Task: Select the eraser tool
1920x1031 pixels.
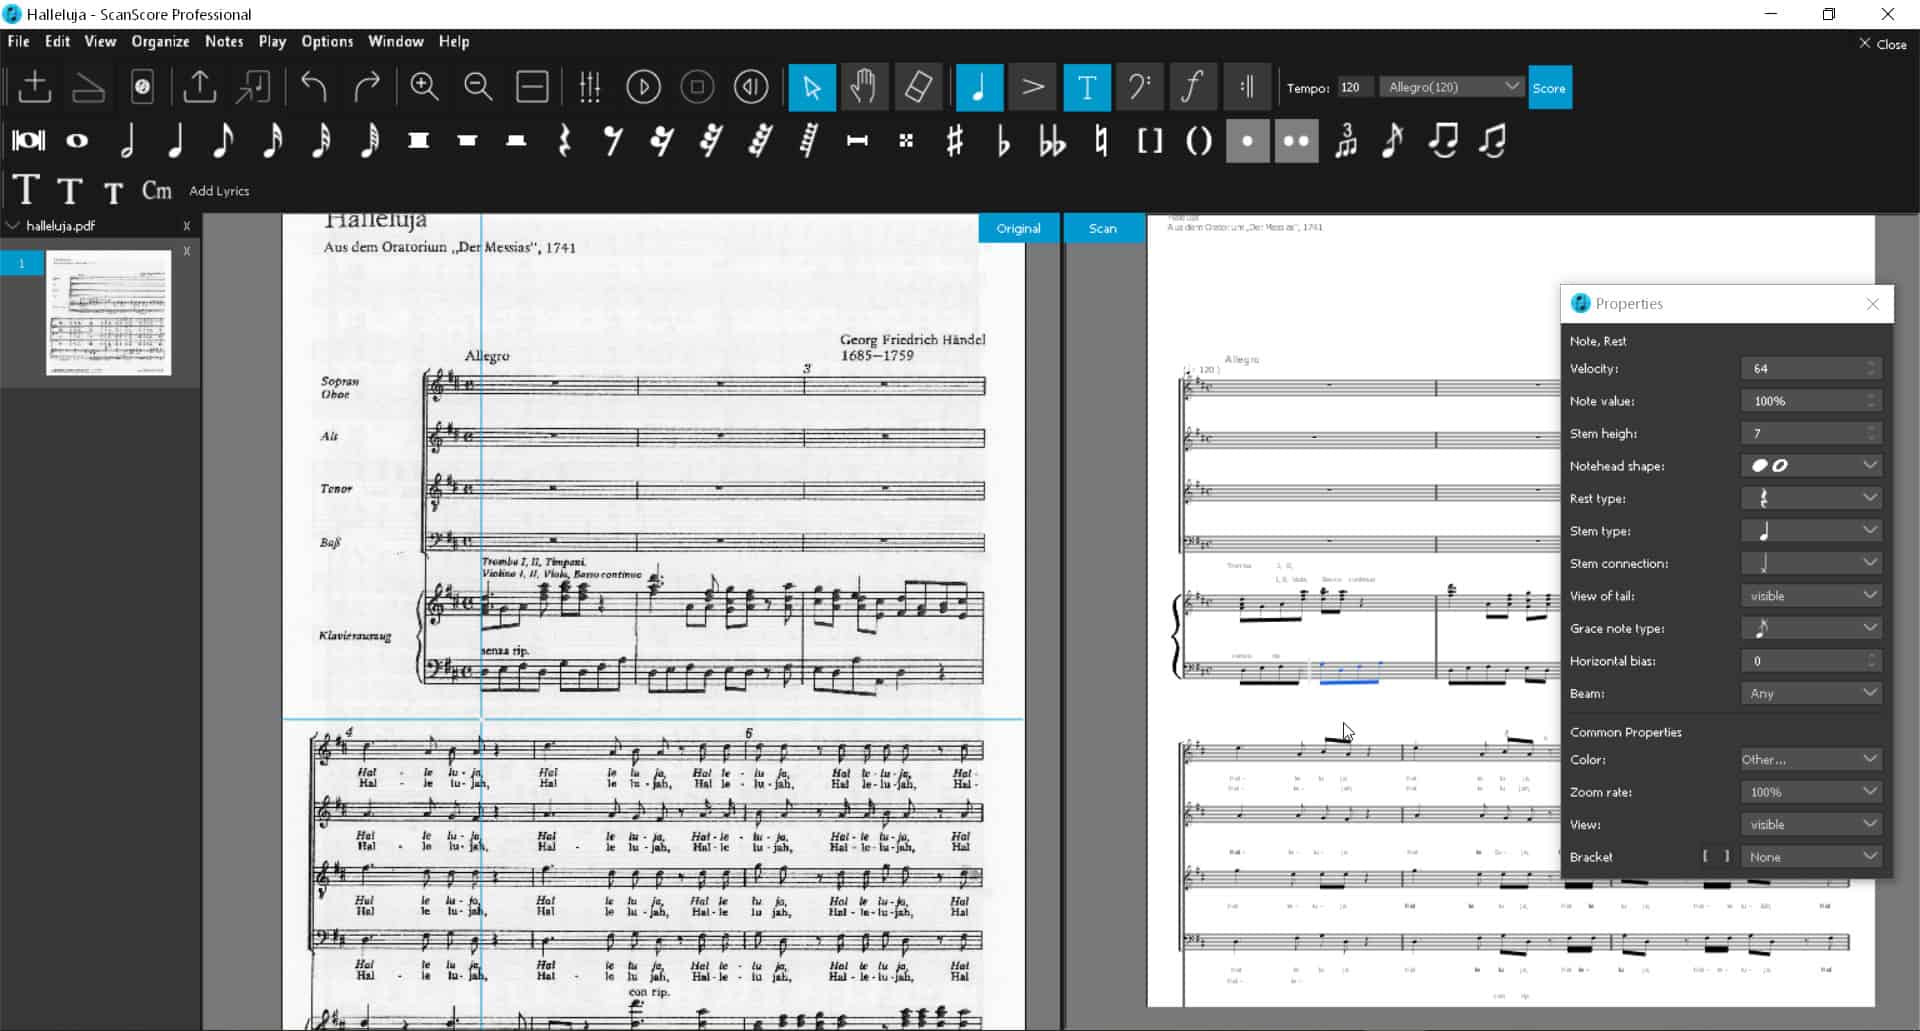Action: tap(918, 88)
